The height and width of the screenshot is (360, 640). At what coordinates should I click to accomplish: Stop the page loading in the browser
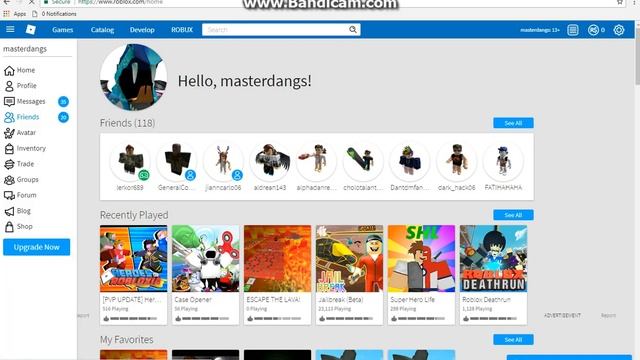pos(31,2)
